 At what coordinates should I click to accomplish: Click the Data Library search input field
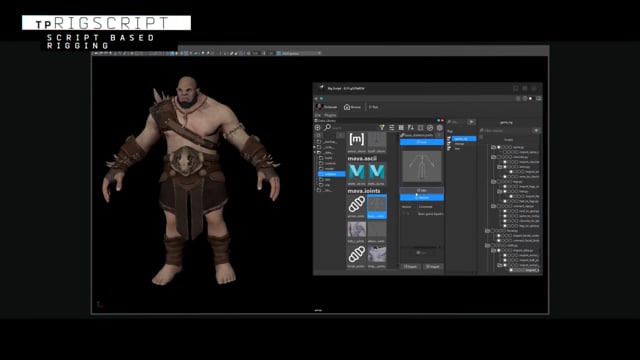coord(353,128)
